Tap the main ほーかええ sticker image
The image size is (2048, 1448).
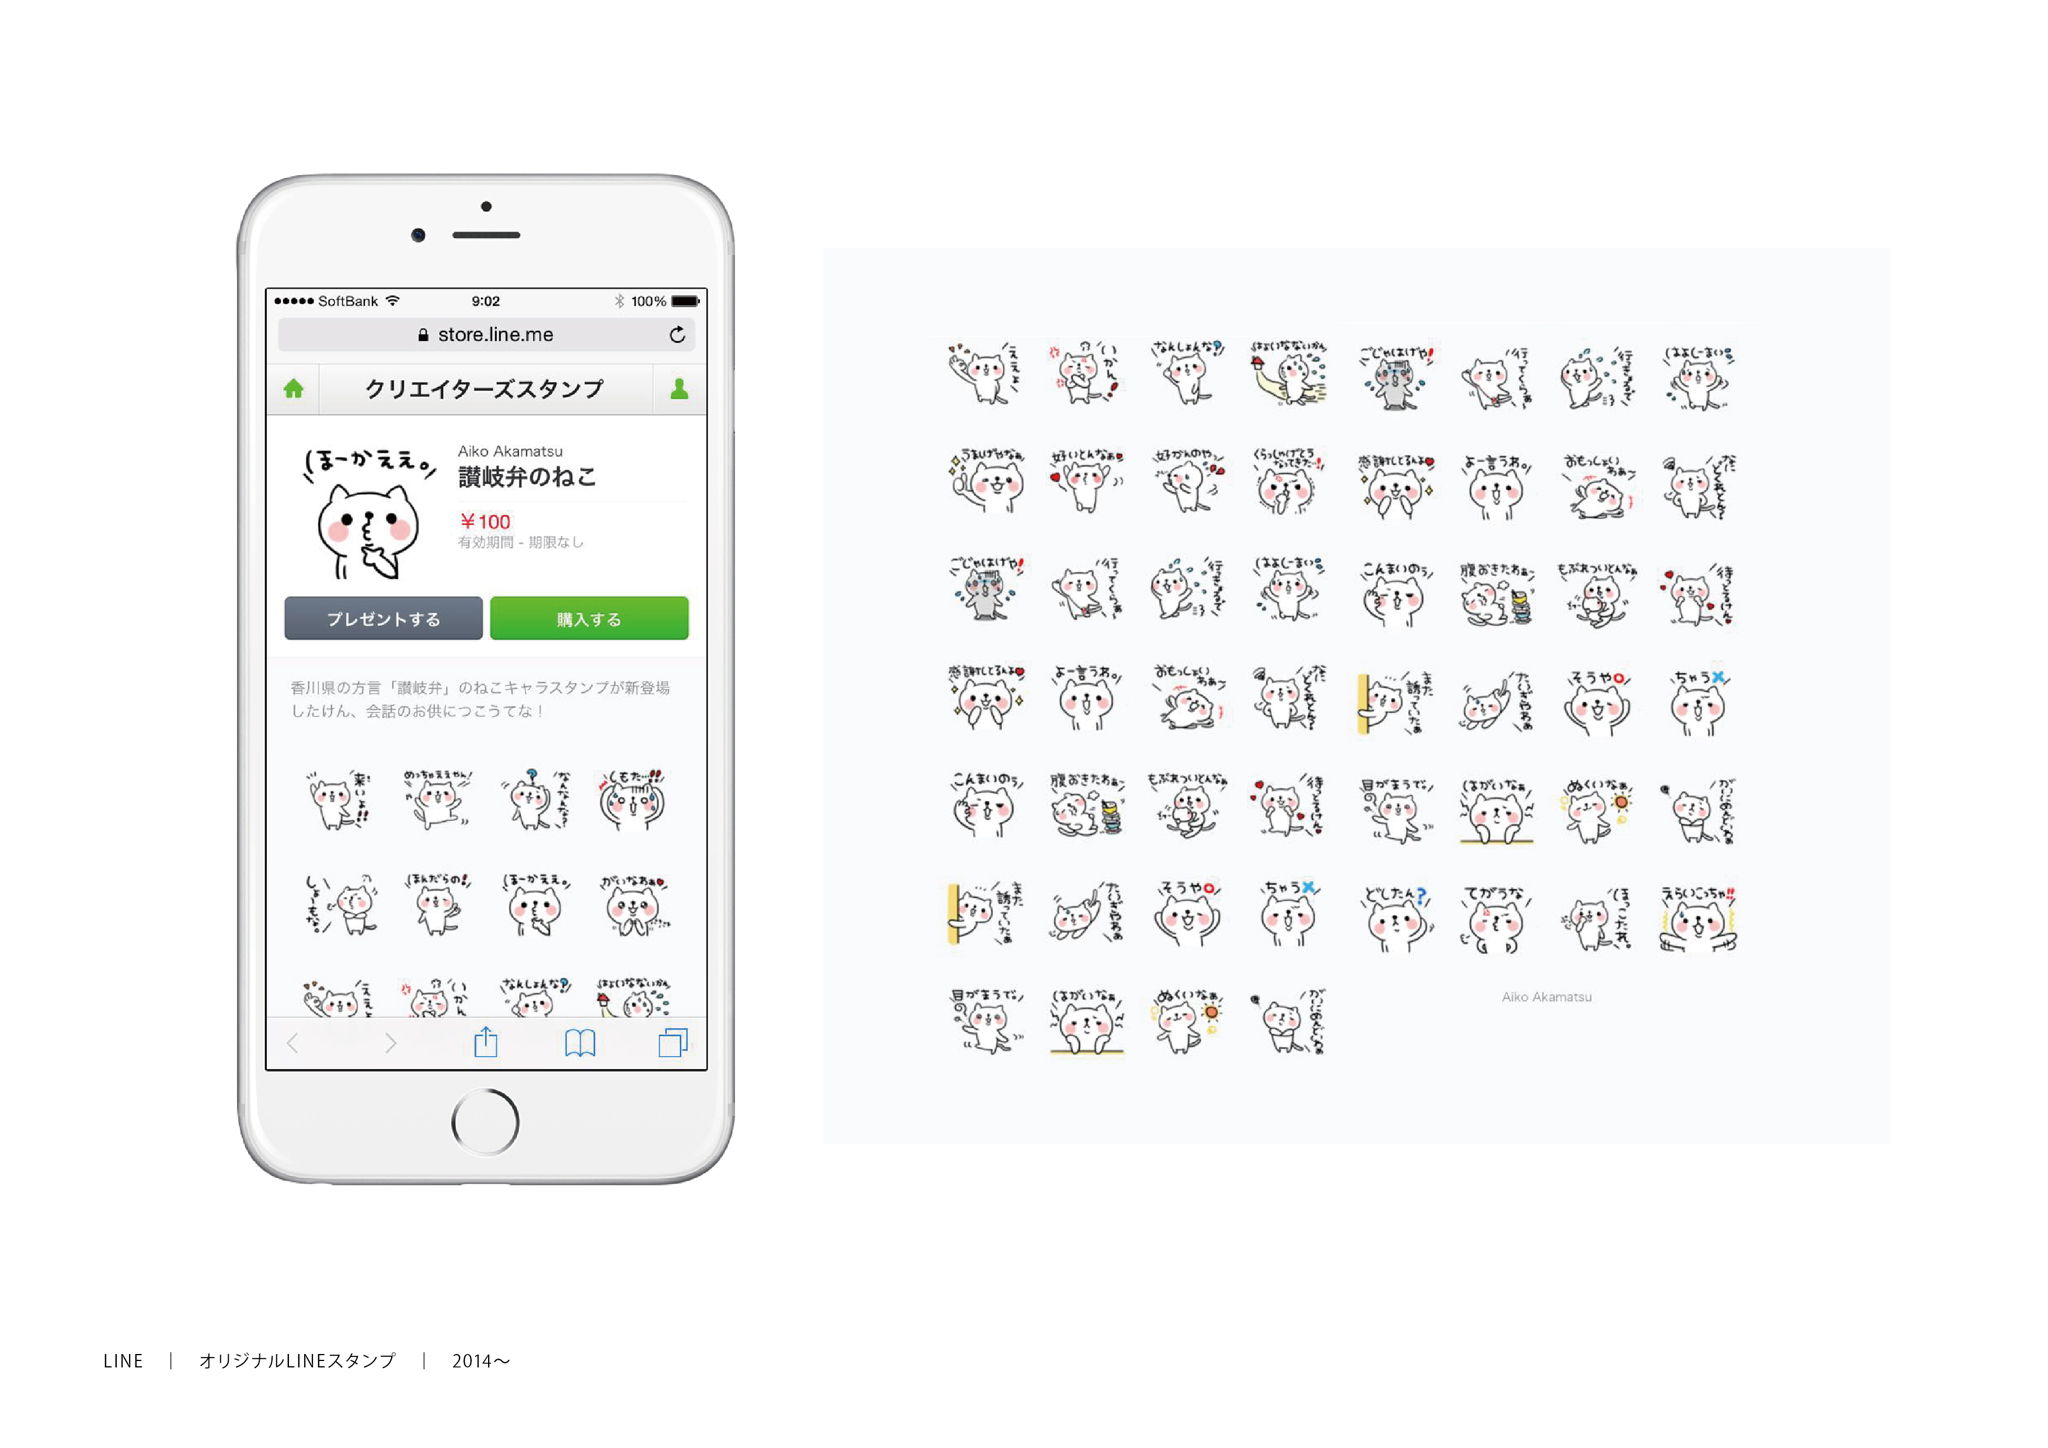[x=369, y=512]
